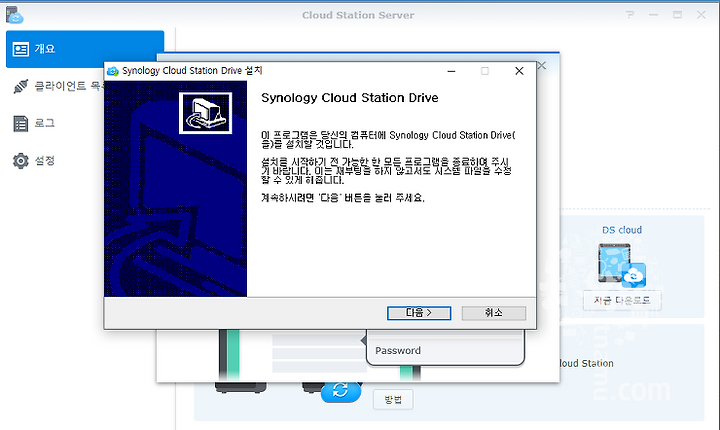Click the DS cloud heading text

[622, 230]
